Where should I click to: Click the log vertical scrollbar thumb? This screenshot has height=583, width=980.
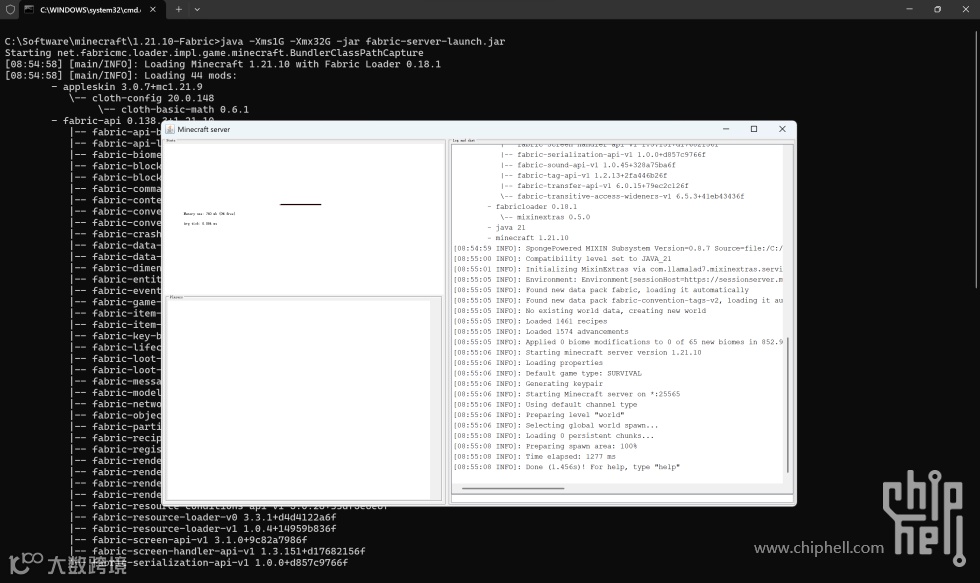click(788, 405)
